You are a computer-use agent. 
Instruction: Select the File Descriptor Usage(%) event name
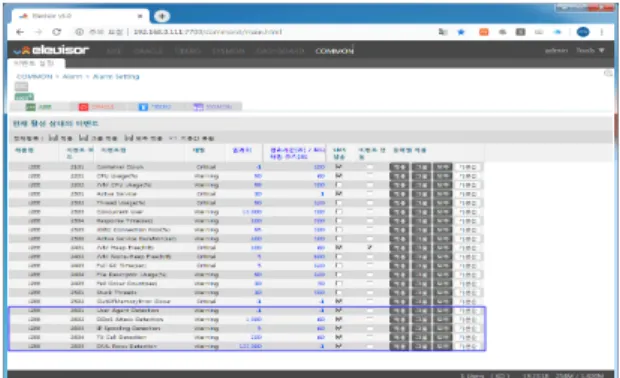coord(131,274)
